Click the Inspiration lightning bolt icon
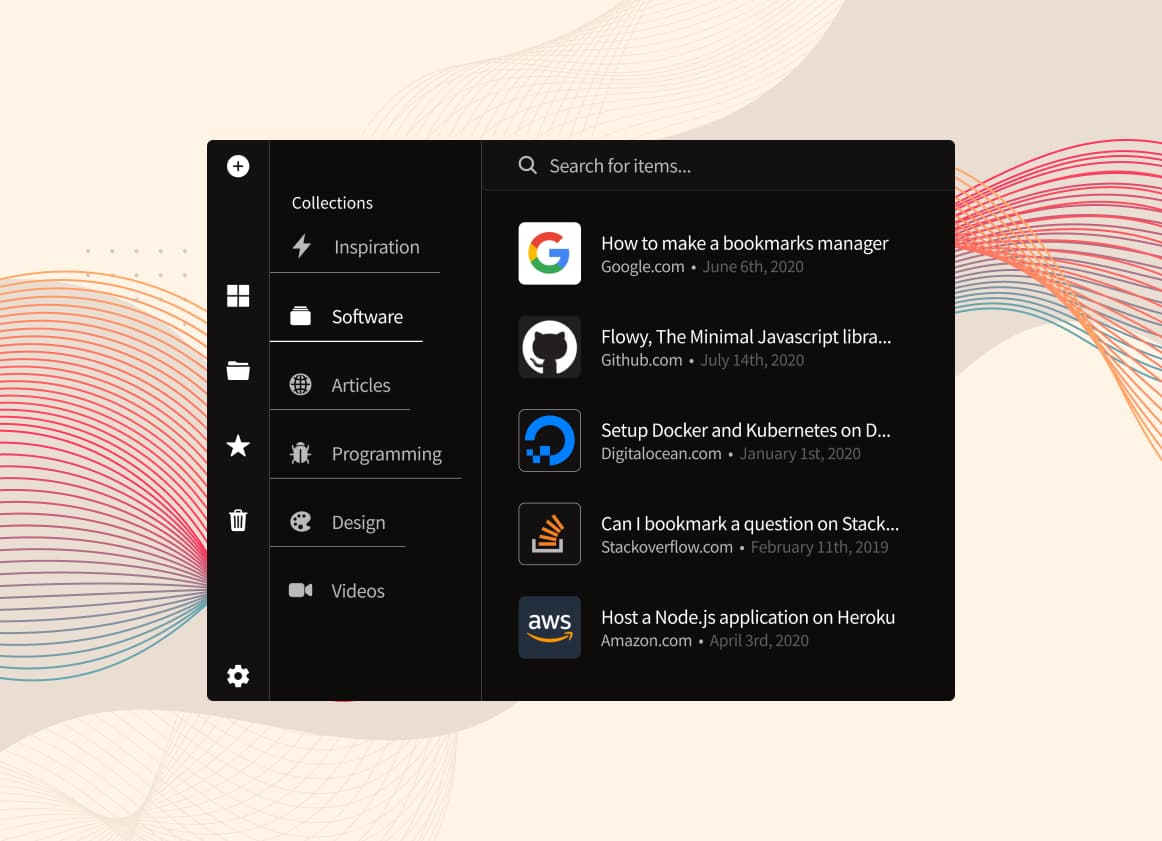1162x841 pixels. [x=302, y=246]
